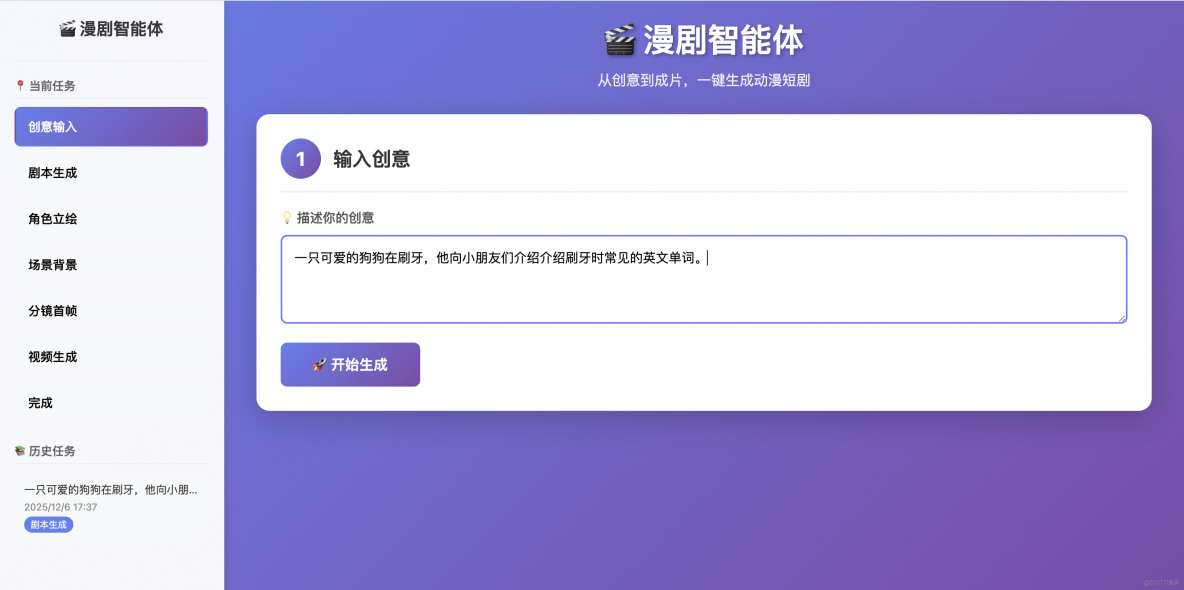The height and width of the screenshot is (590, 1184).
Task: Click the lightbulb icon above the description field
Action: [x=287, y=217]
